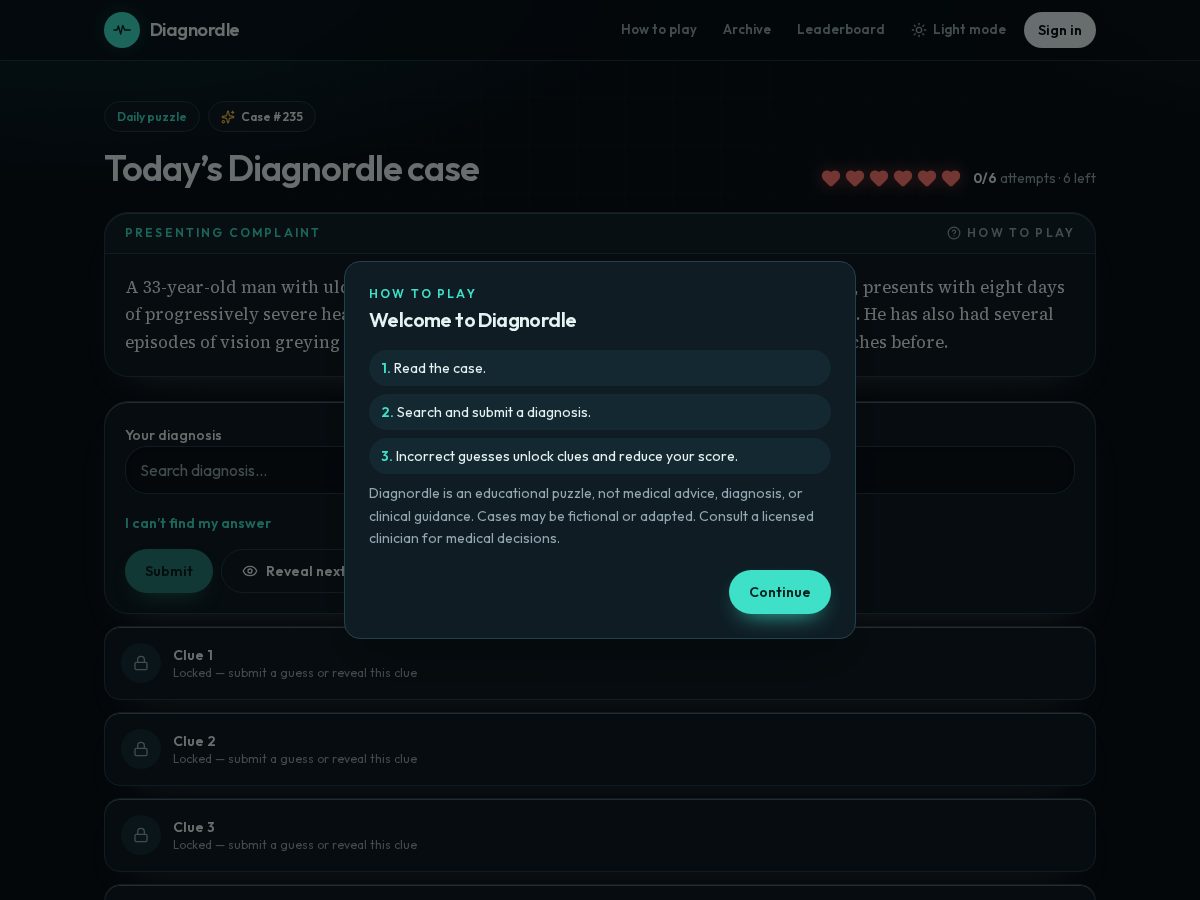This screenshot has width=1200, height=900.
Task: Focus the Search diagnosis input field
Action: (600, 470)
